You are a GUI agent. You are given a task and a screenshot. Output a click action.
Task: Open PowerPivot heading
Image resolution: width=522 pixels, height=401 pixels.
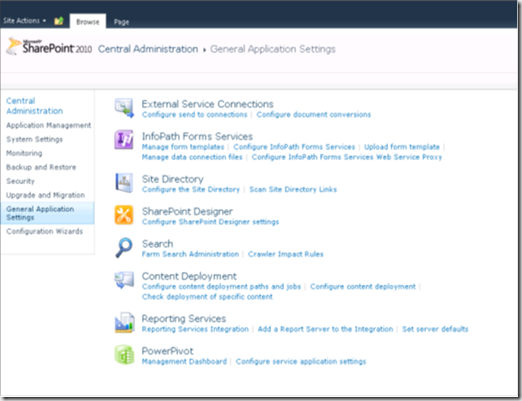click(167, 351)
